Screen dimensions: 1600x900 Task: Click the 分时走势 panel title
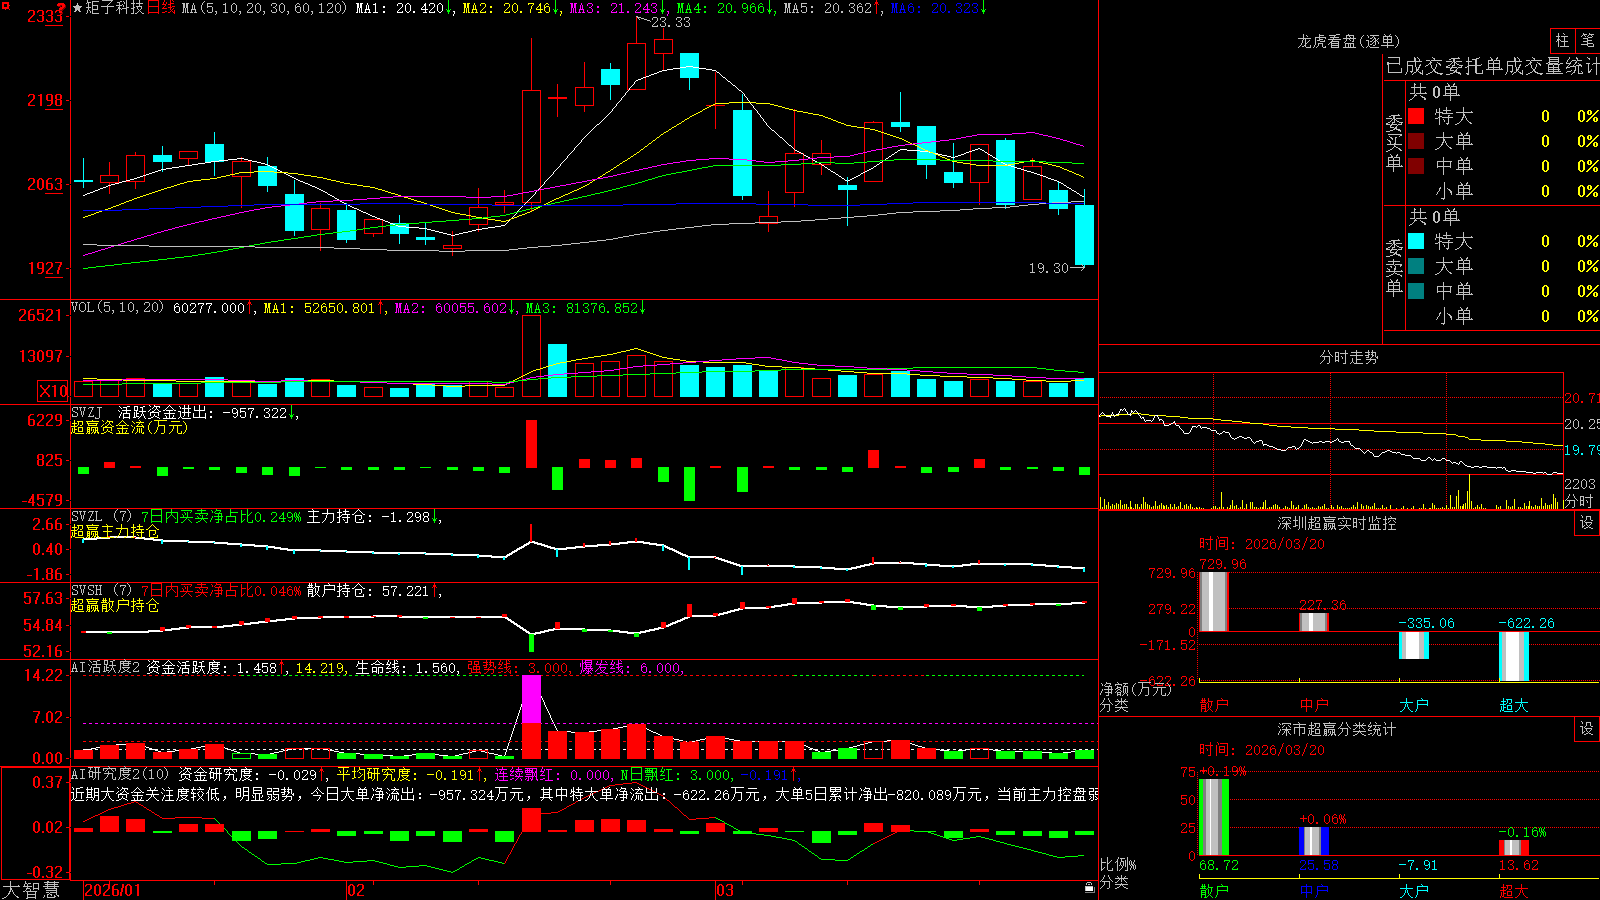(x=1348, y=357)
